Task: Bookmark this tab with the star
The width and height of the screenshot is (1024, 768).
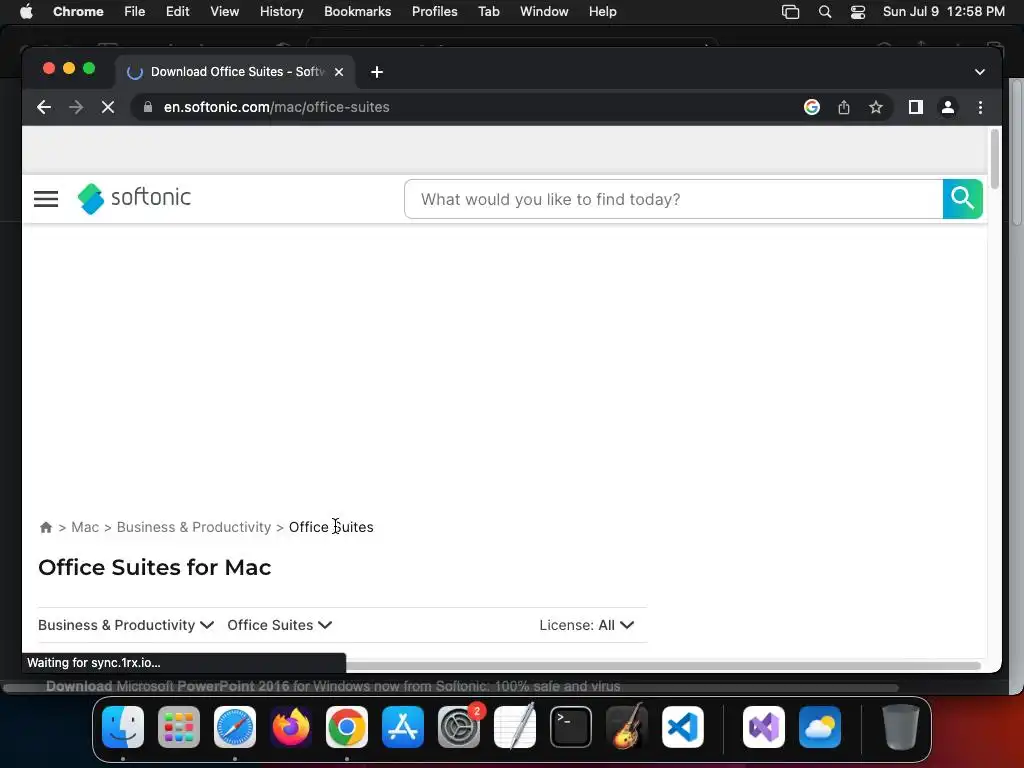Action: (x=875, y=107)
